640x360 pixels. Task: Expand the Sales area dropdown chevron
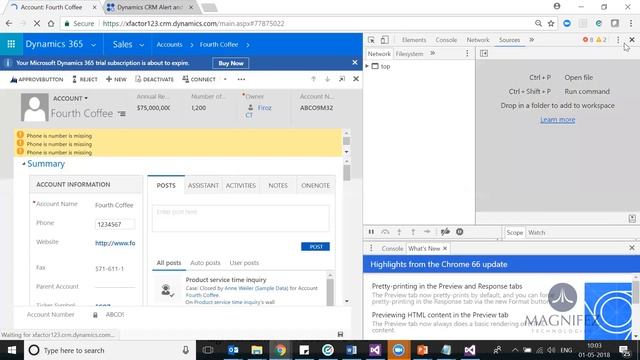pyautogui.click(x=141, y=45)
